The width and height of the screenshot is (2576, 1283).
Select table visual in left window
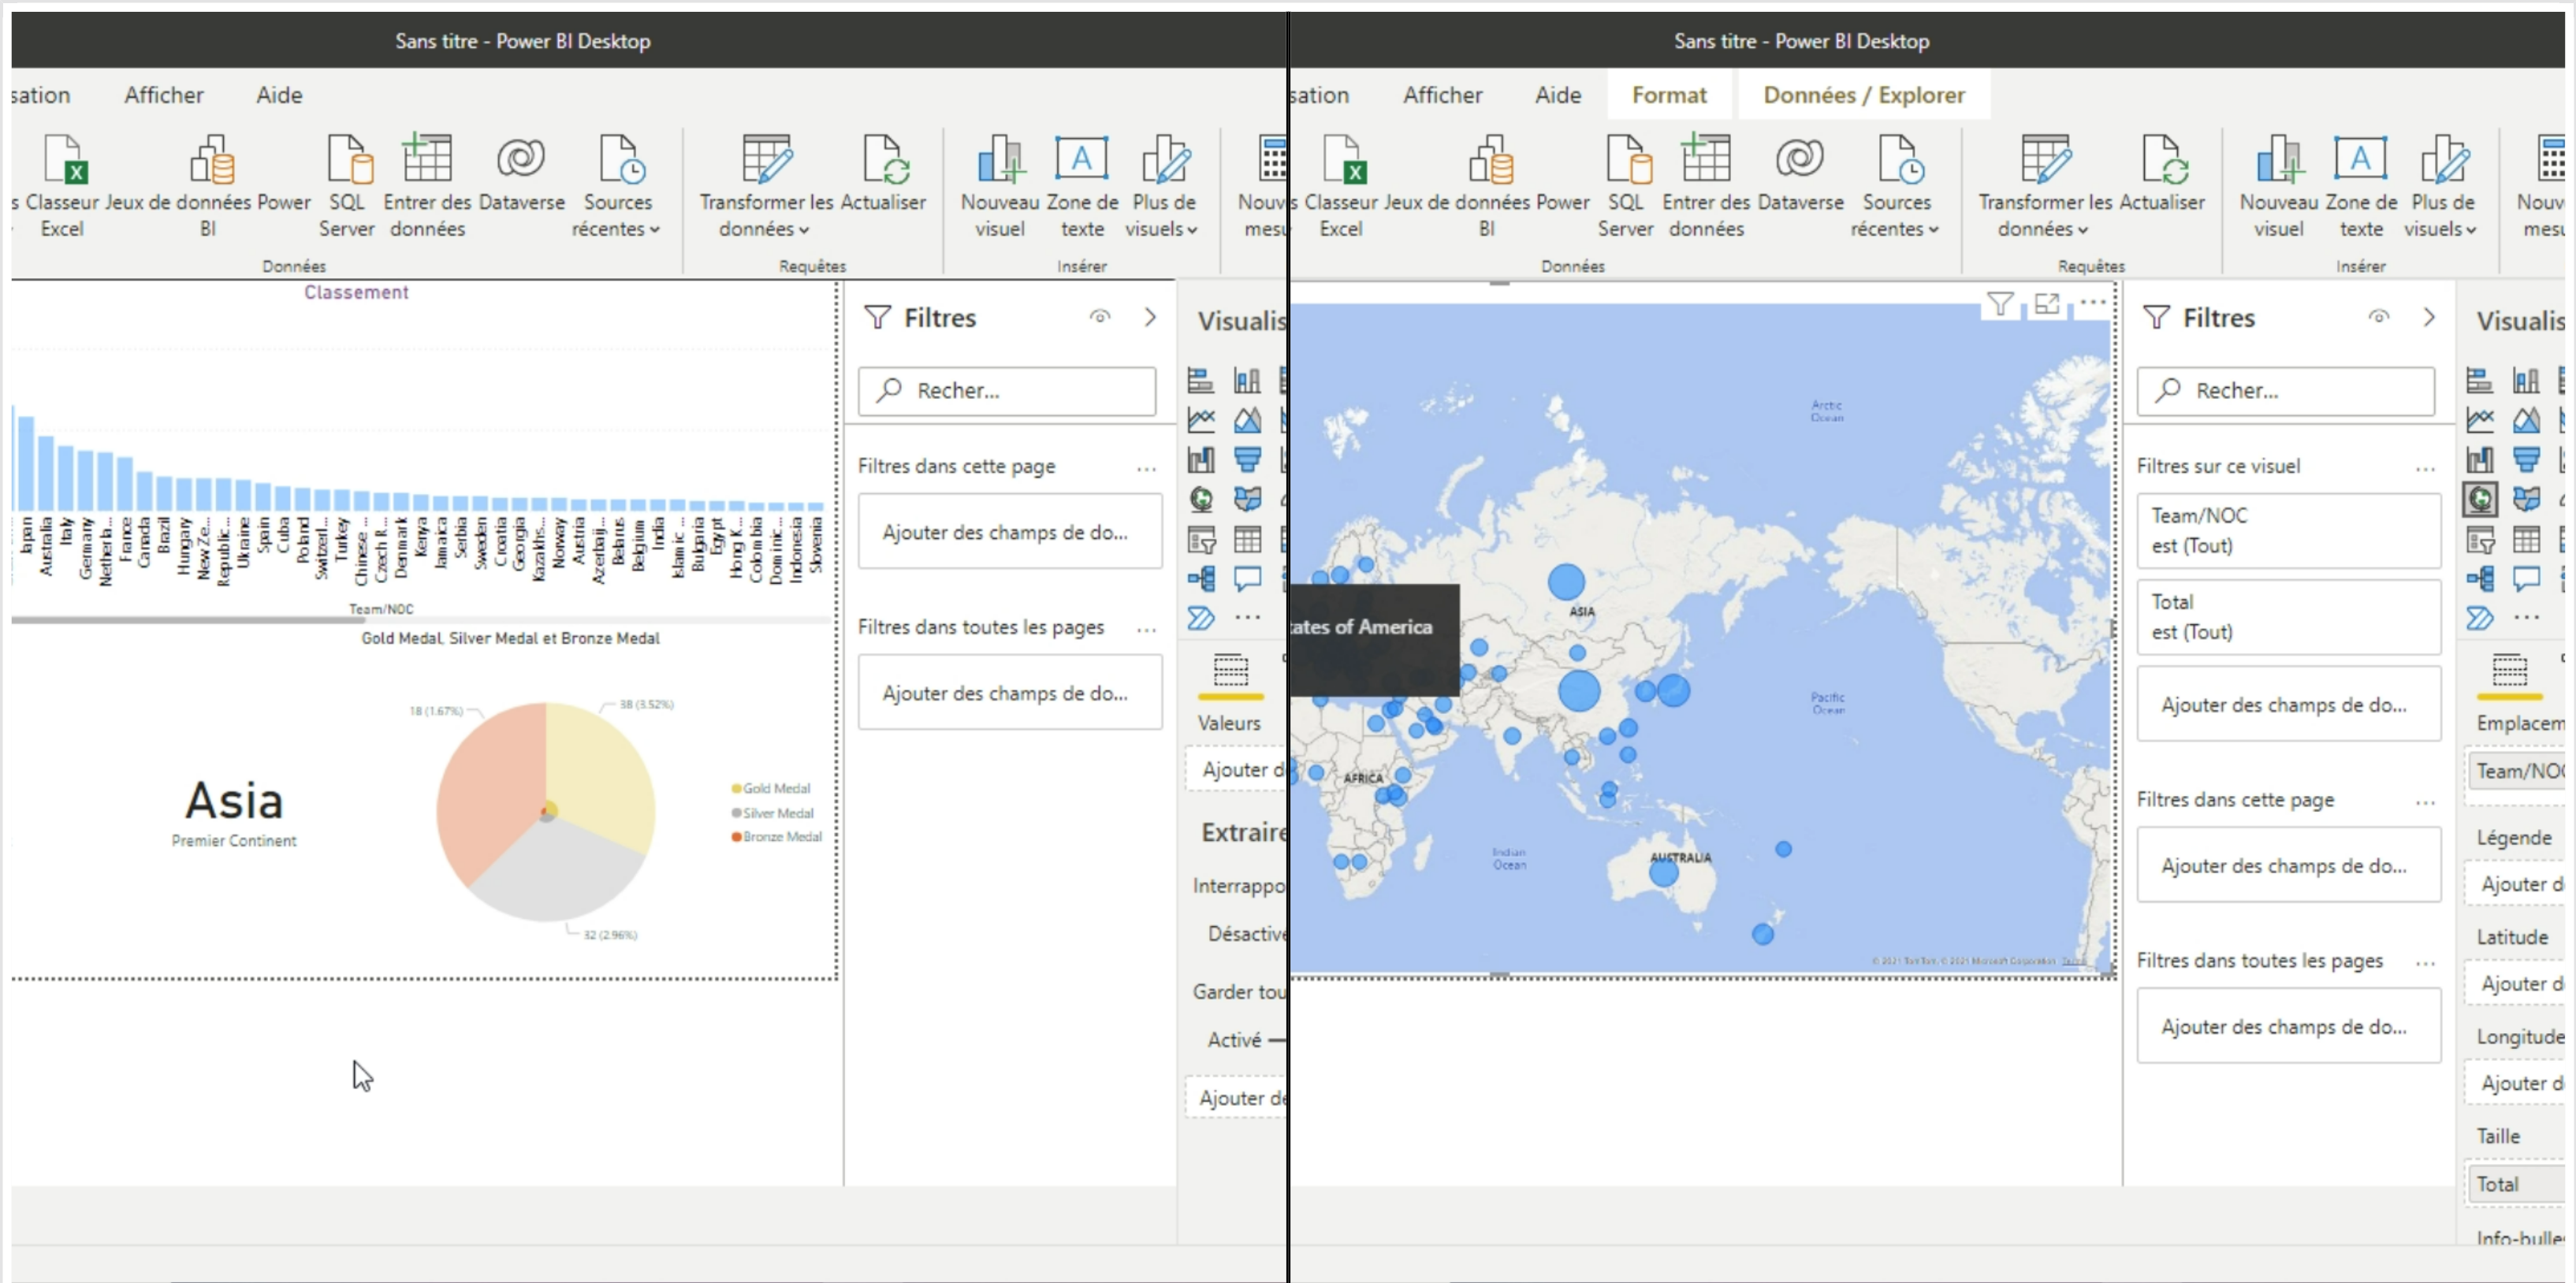click(1247, 540)
